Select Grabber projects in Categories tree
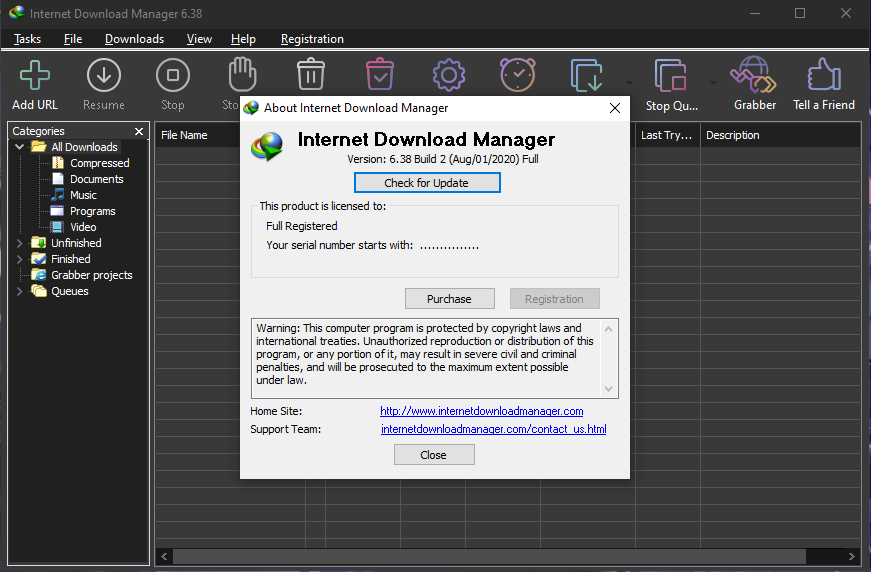The height and width of the screenshot is (572, 871). [x=92, y=275]
